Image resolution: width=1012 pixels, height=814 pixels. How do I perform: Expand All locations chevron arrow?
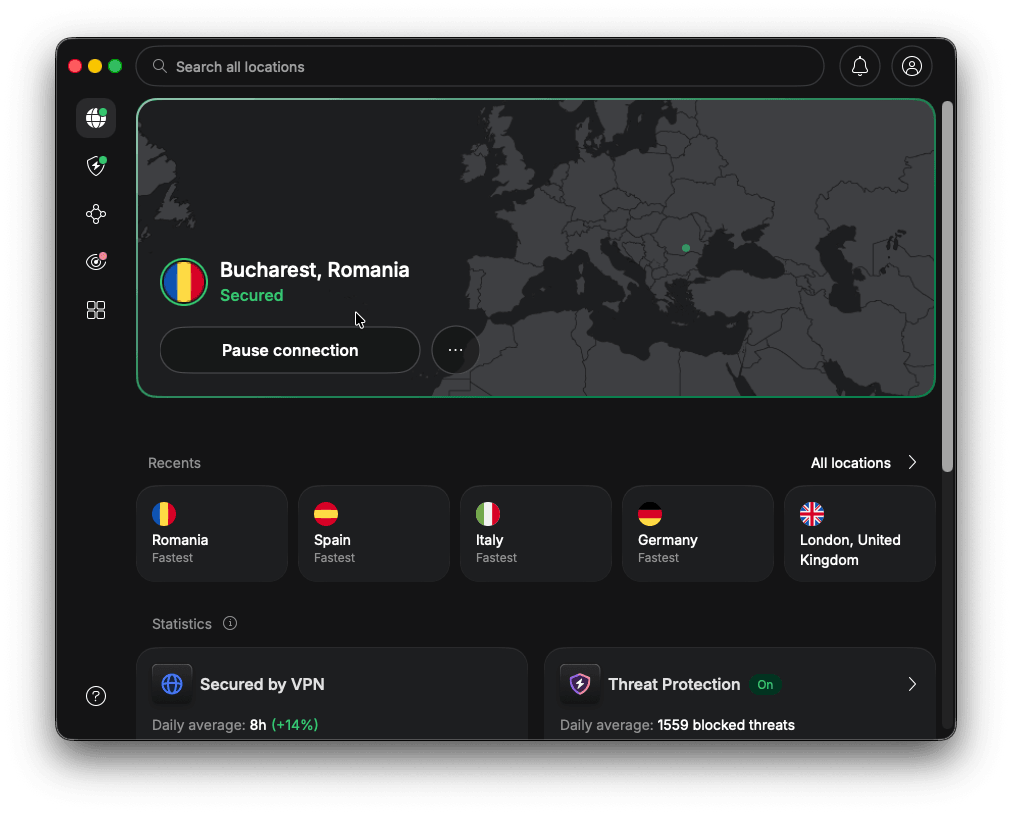click(912, 462)
